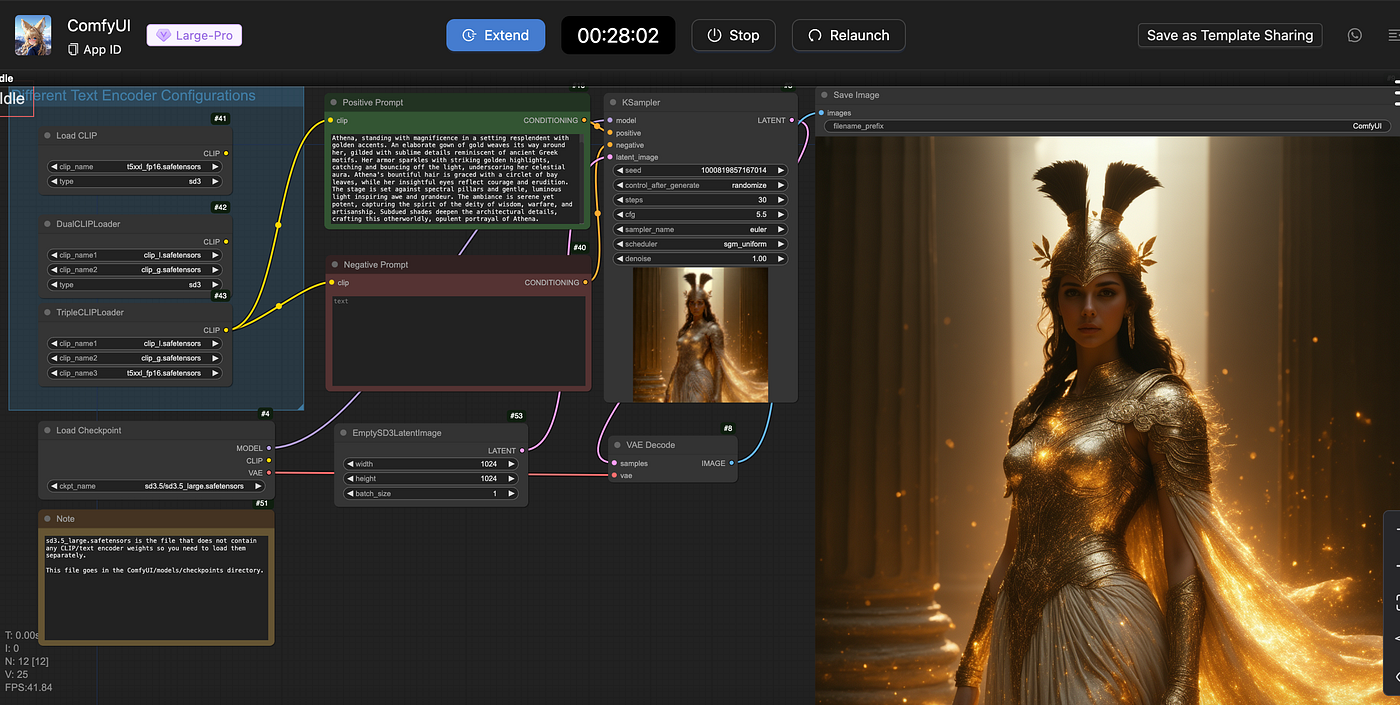Open the scheduler dropdown showing sgm_uniform
The width and height of the screenshot is (1400, 705).
click(x=700, y=244)
